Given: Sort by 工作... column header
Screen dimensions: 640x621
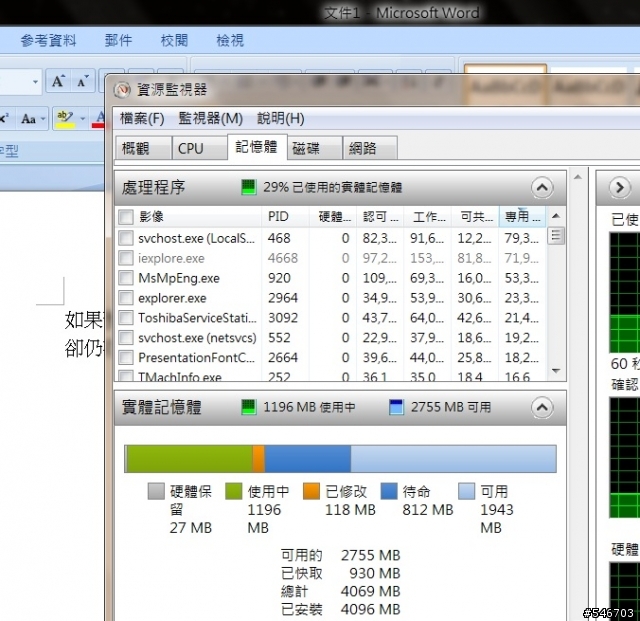Looking at the screenshot, I should point(427,216).
